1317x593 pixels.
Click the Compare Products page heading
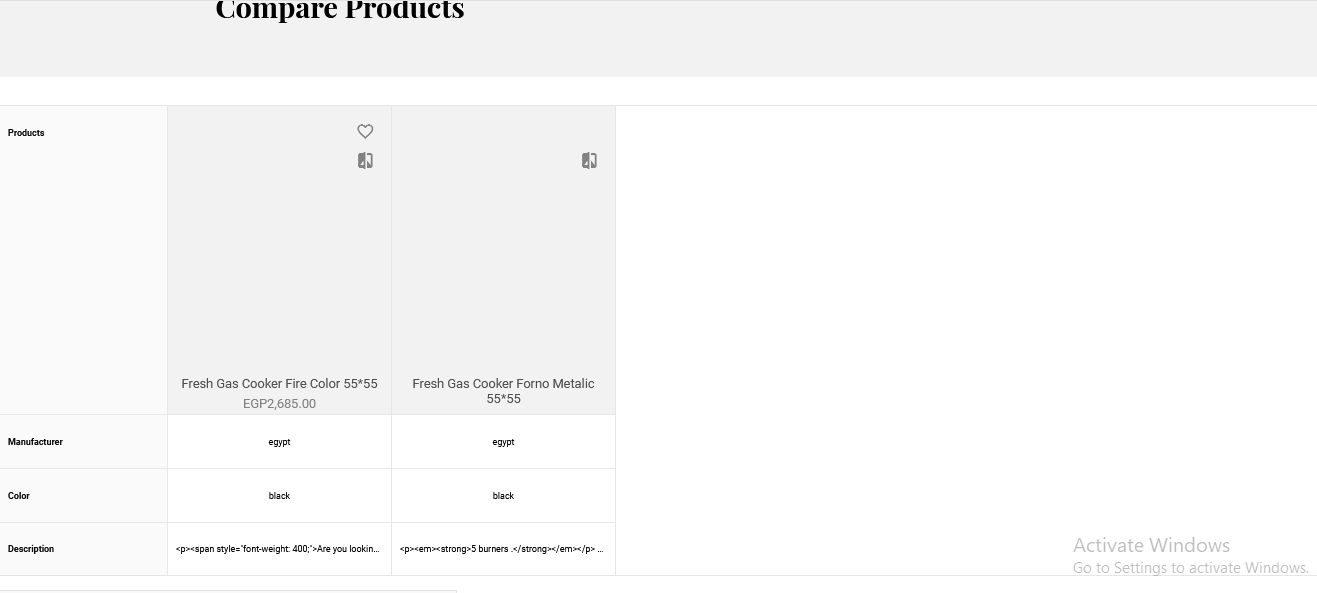tap(338, 11)
